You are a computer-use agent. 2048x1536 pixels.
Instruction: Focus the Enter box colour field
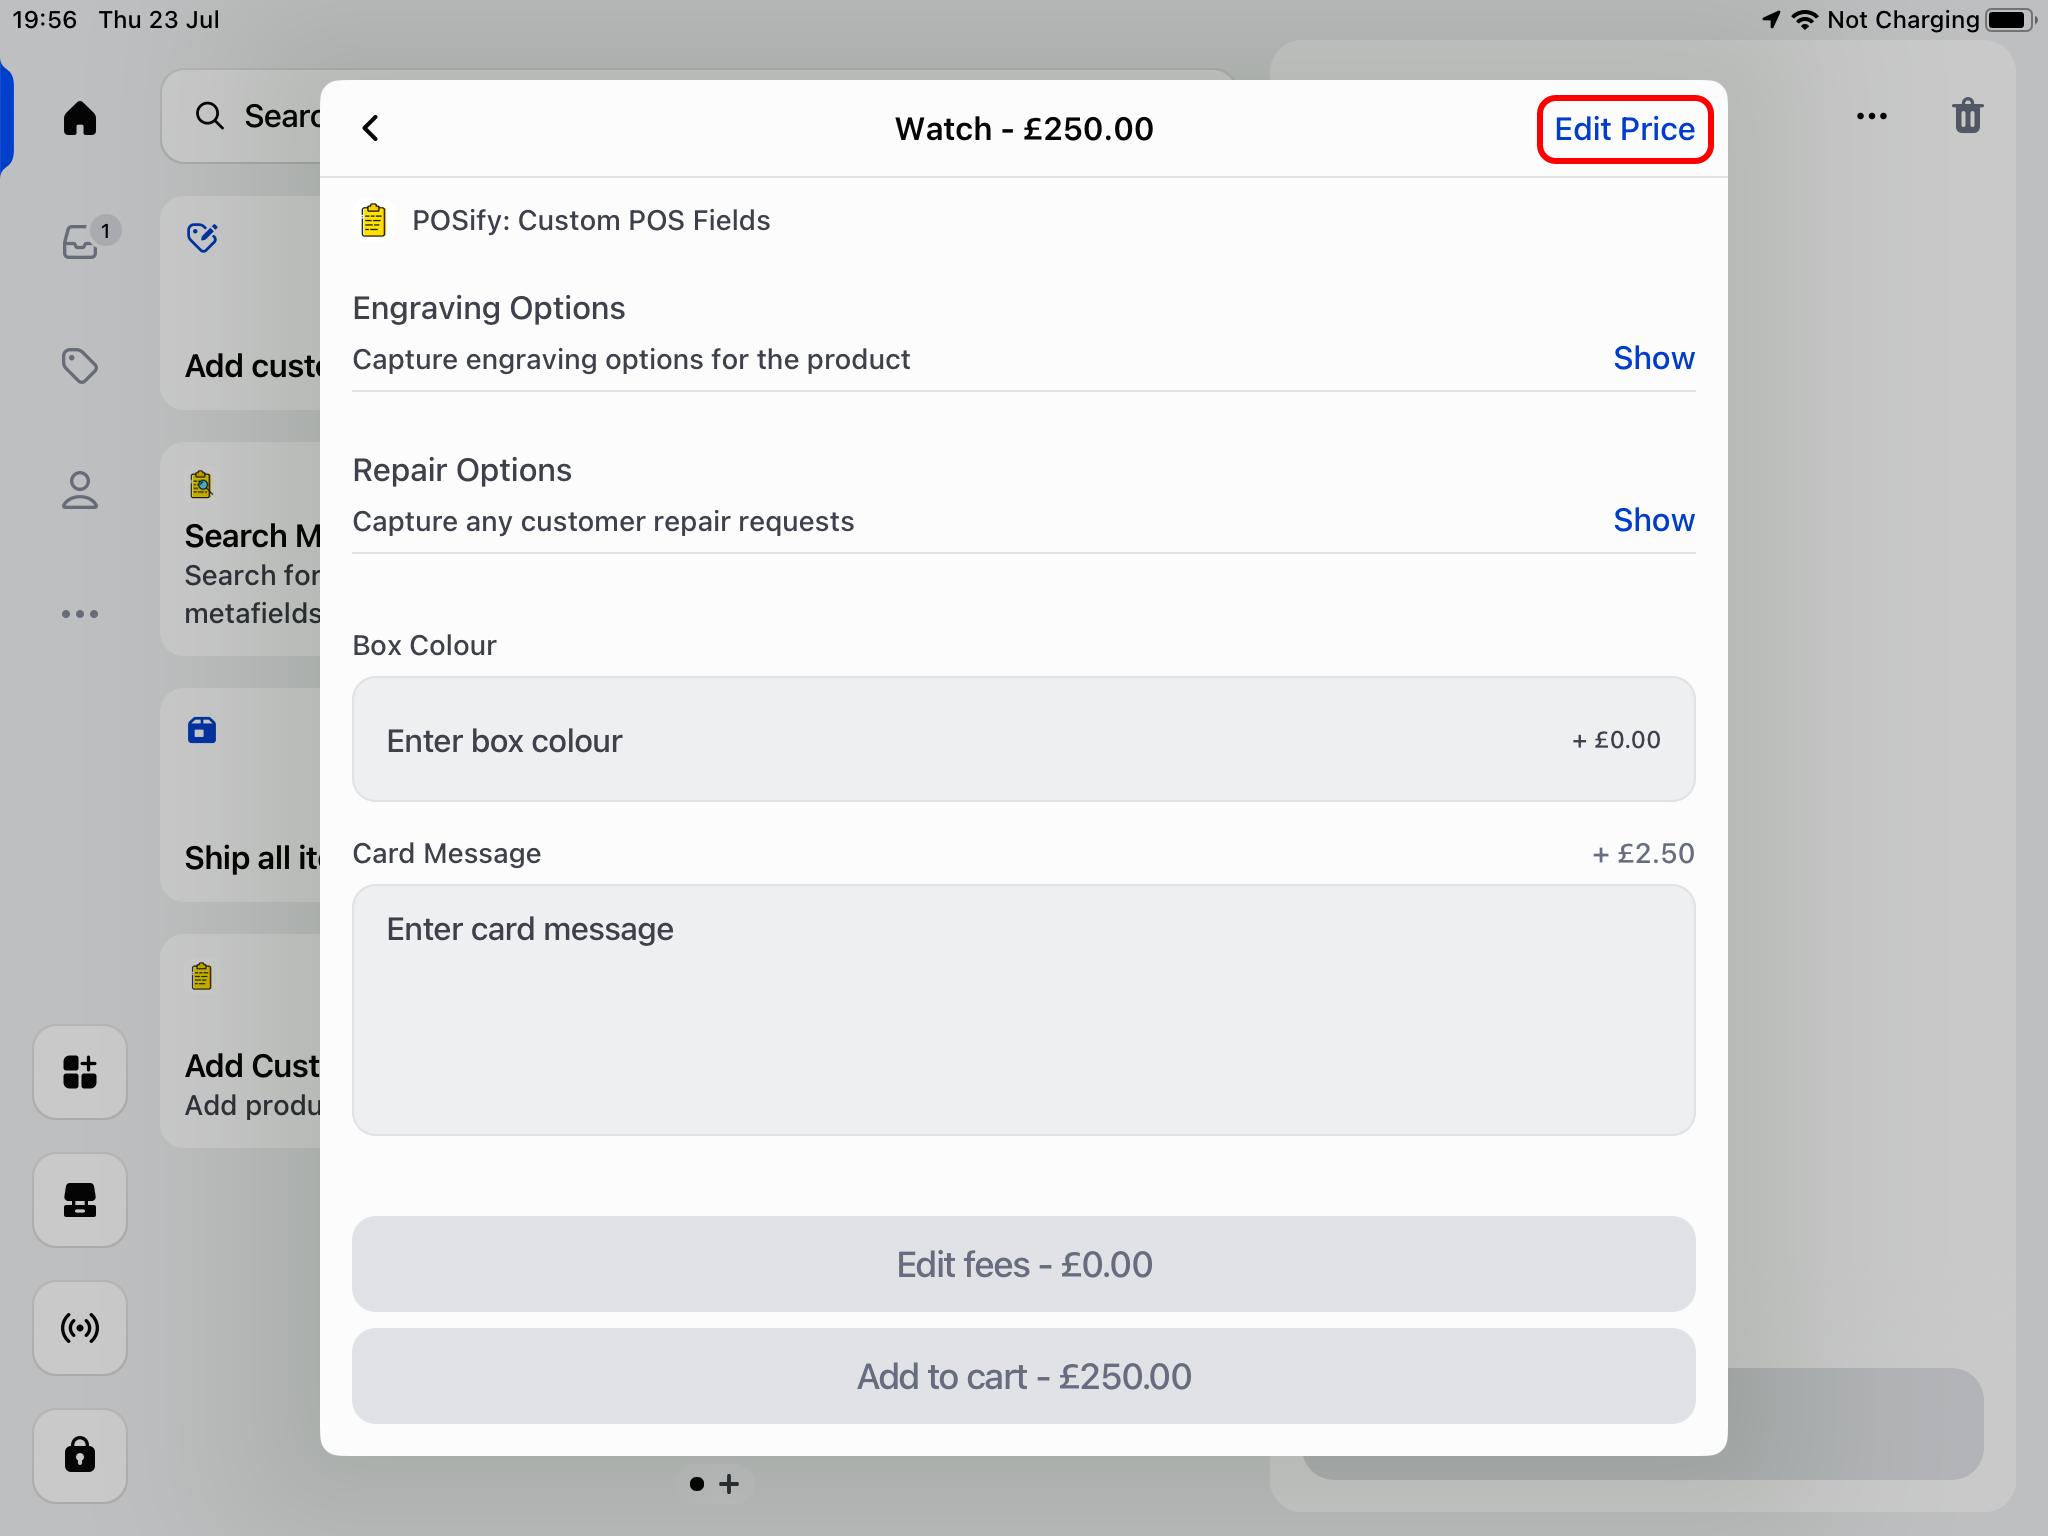1024,740
